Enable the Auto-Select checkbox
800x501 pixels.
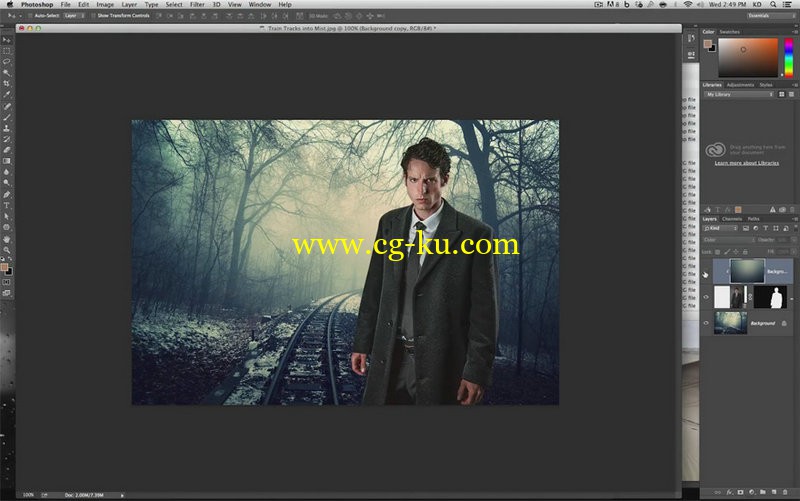tap(30, 16)
